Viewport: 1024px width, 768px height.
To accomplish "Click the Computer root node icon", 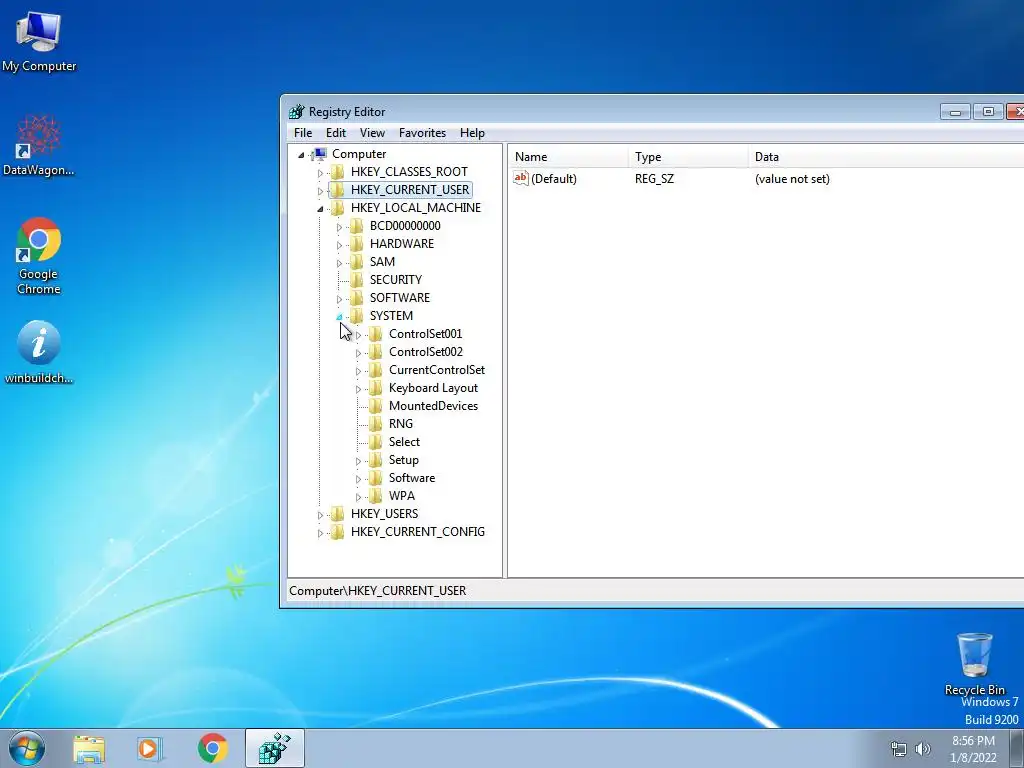I will (x=319, y=154).
